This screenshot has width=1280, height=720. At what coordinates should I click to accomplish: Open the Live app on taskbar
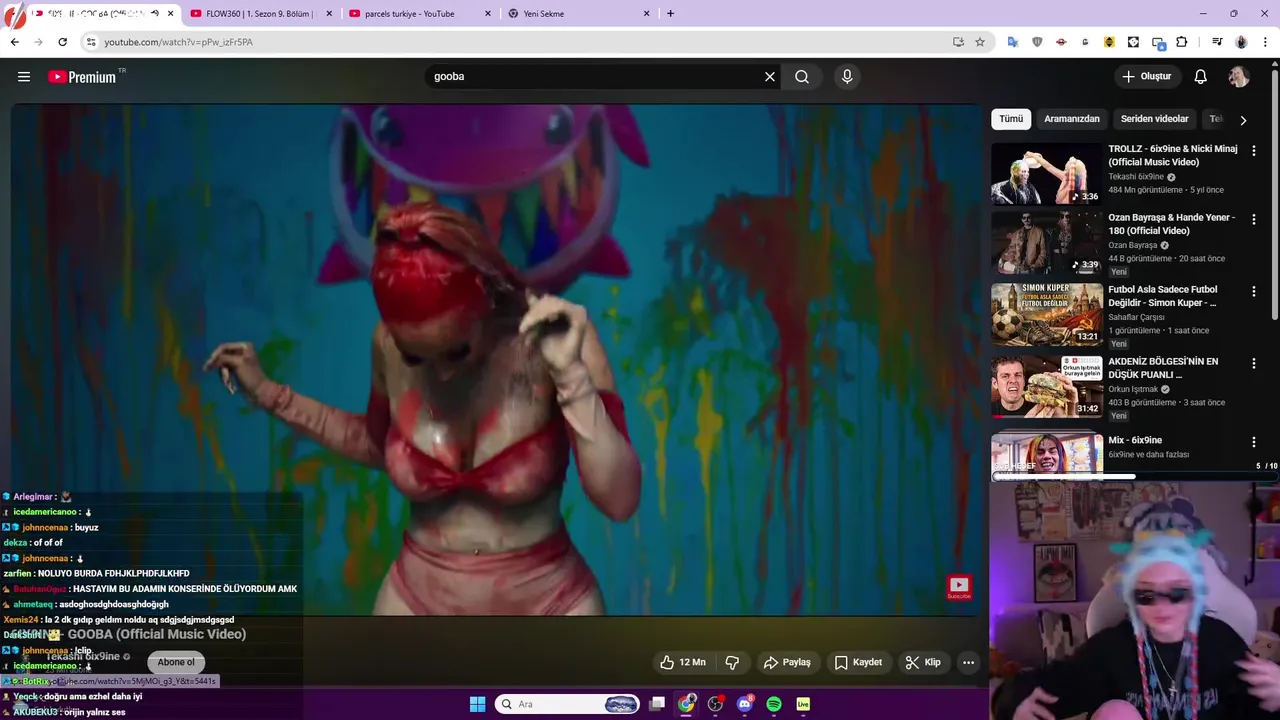click(803, 704)
